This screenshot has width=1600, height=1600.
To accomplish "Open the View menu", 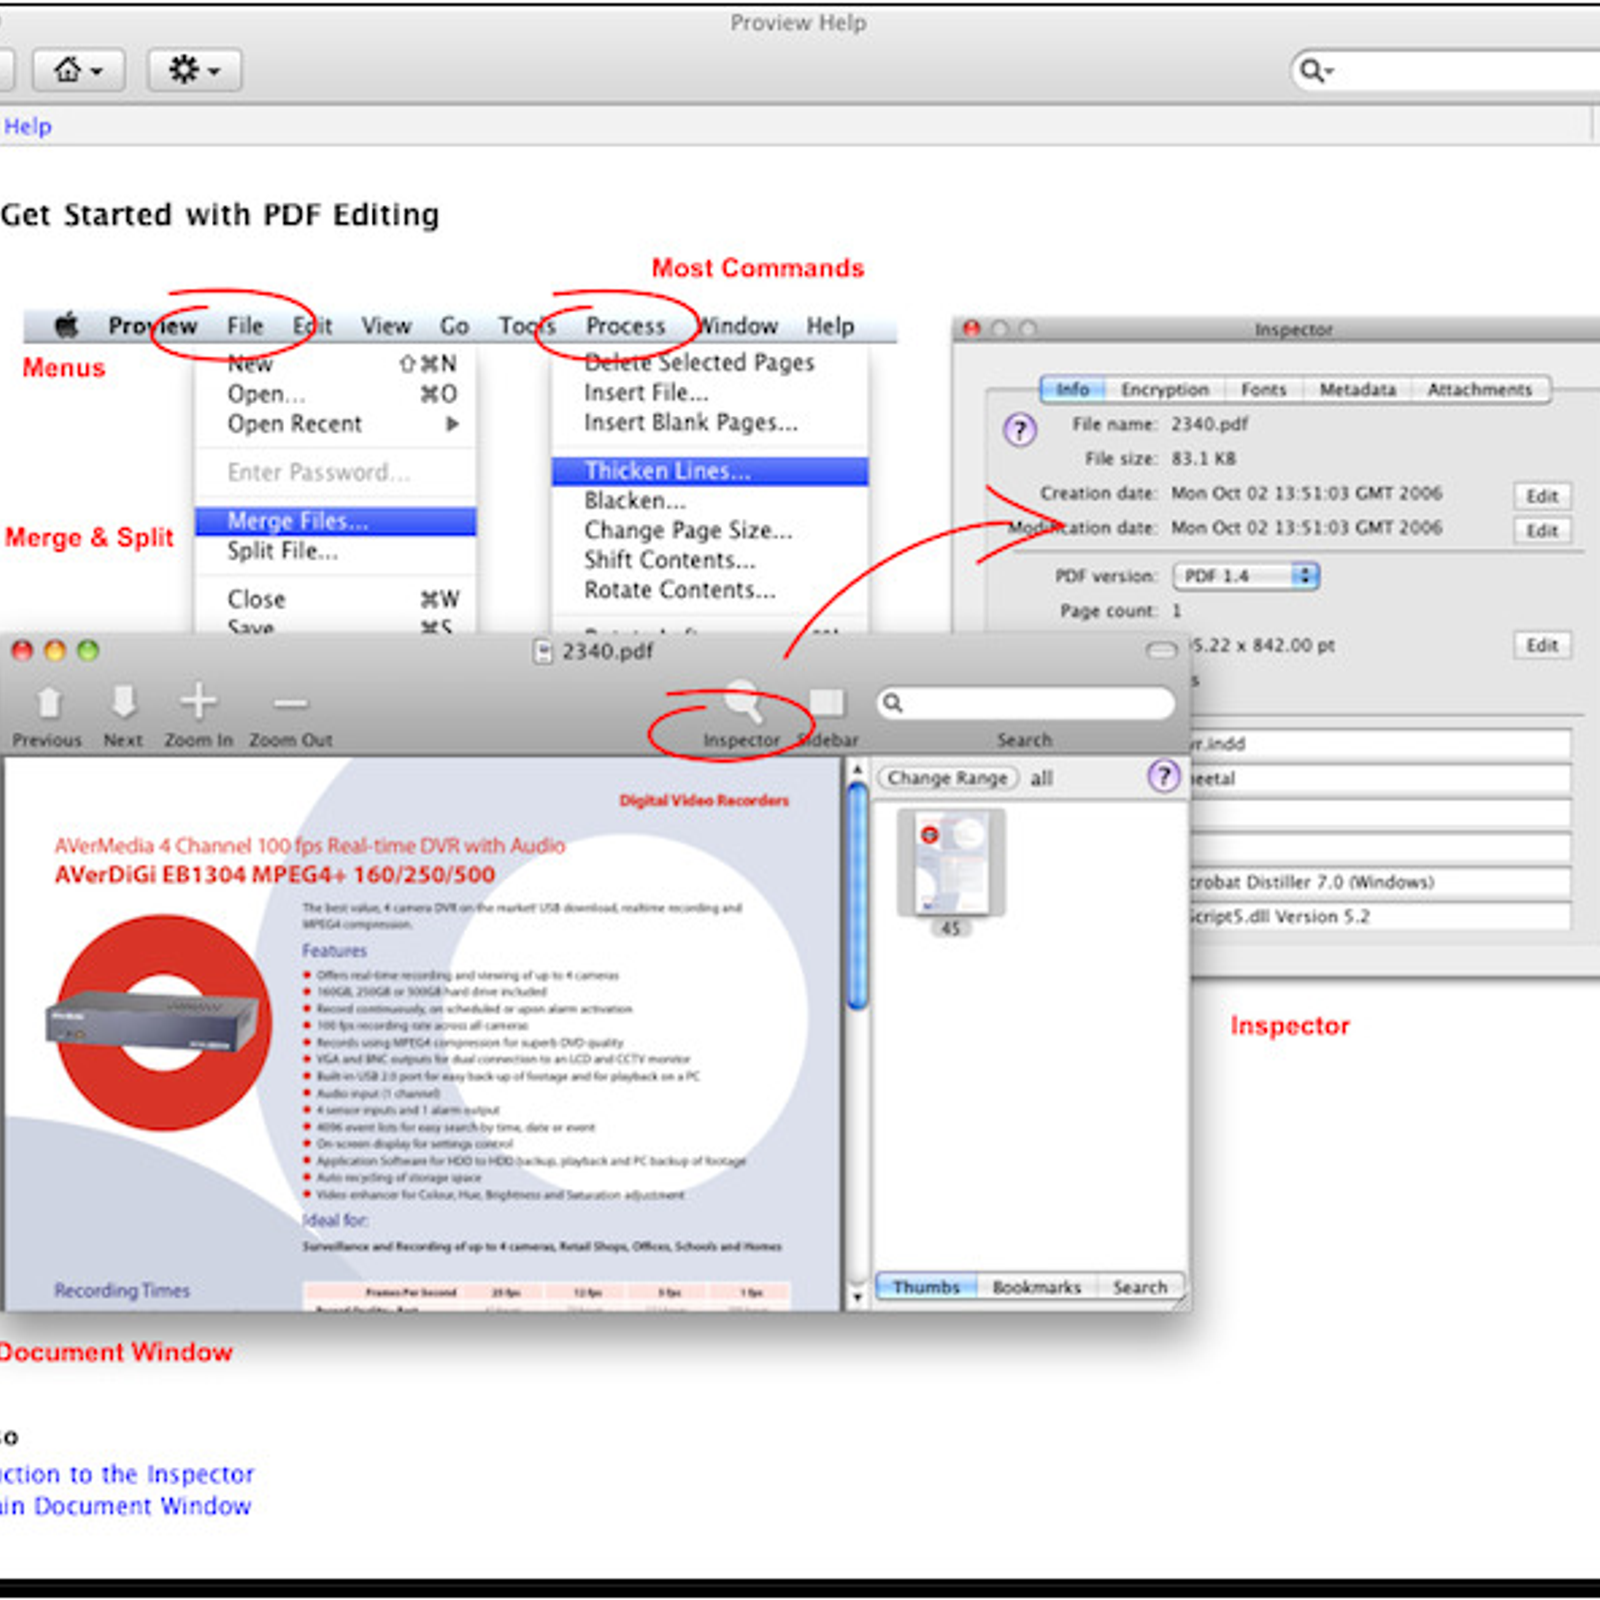I will 386,326.
